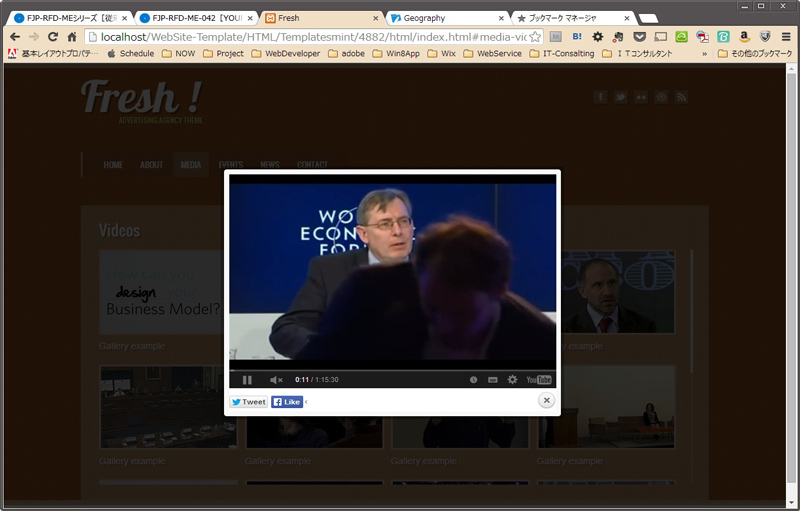Image resolution: width=800 pixels, height=511 pixels.
Task: Open the Adobe layout properties bookmark
Action: click(x=53, y=54)
